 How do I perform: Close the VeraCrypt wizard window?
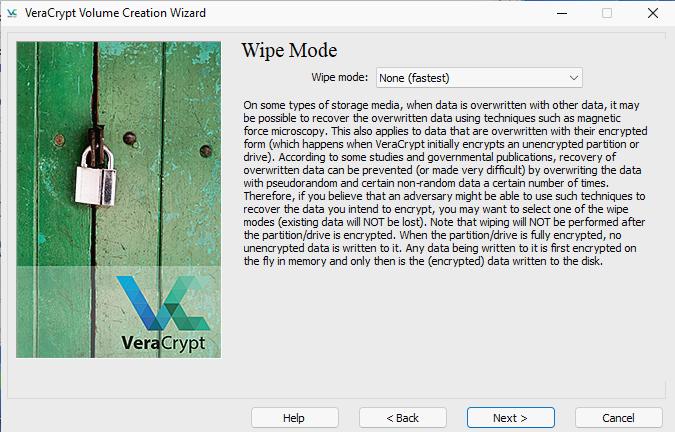tap(653, 13)
